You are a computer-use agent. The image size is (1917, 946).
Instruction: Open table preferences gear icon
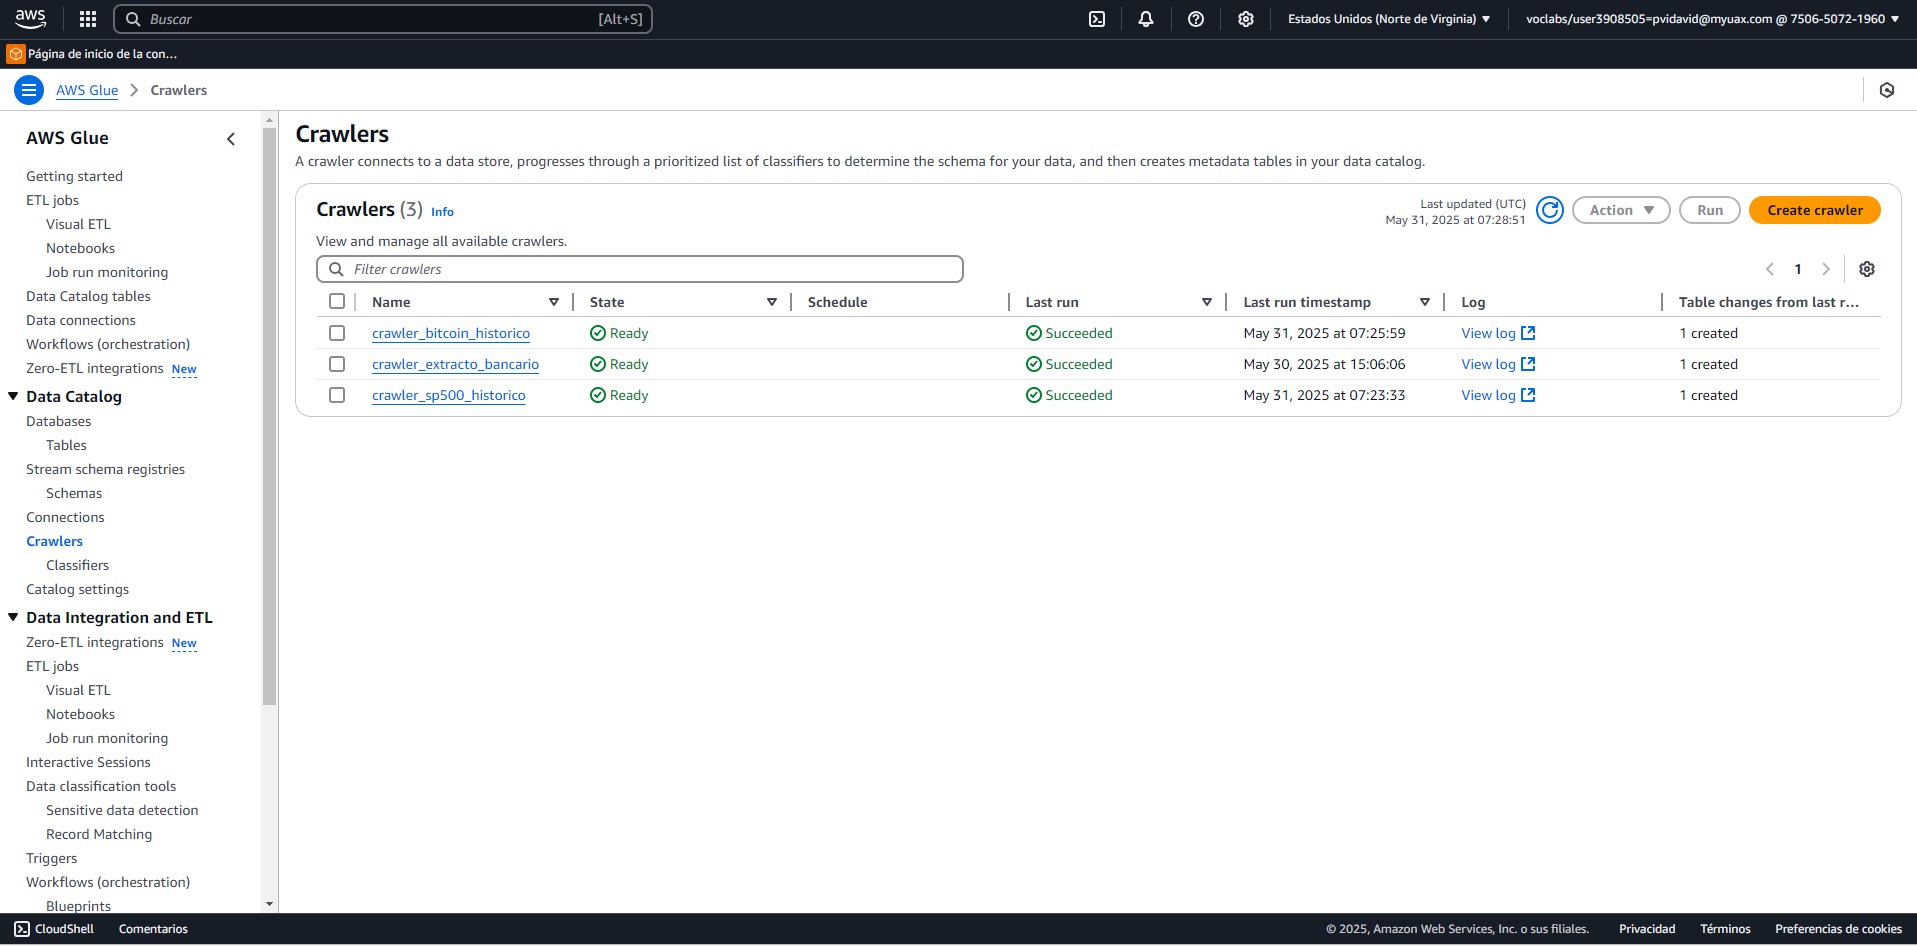click(x=1867, y=269)
